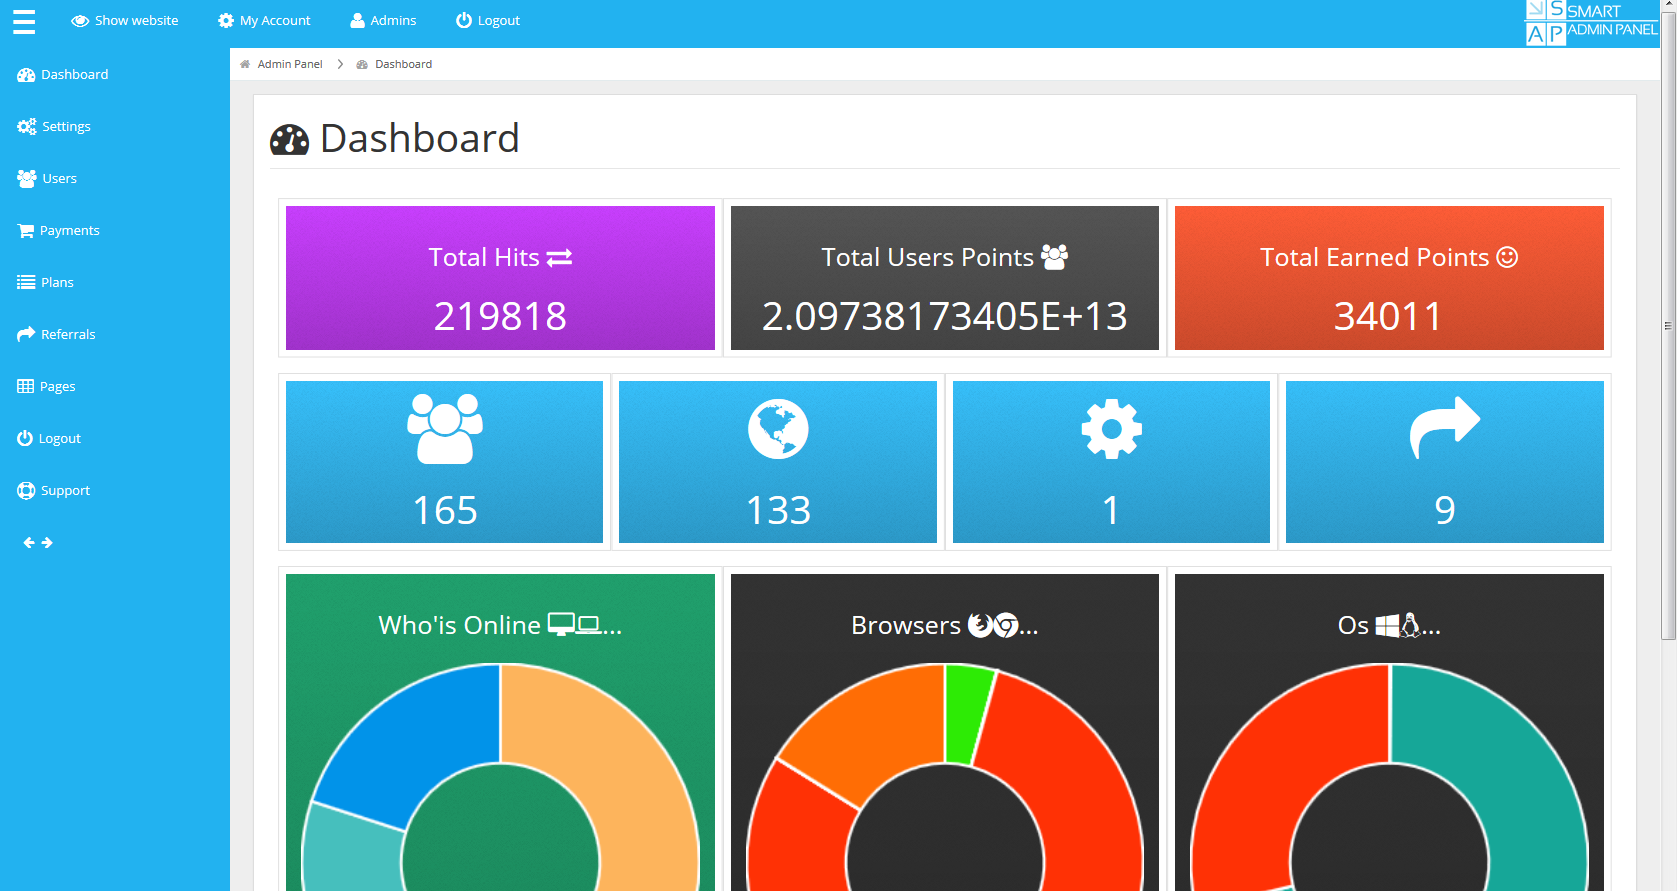Open Settings from the sidebar

pos(55,127)
